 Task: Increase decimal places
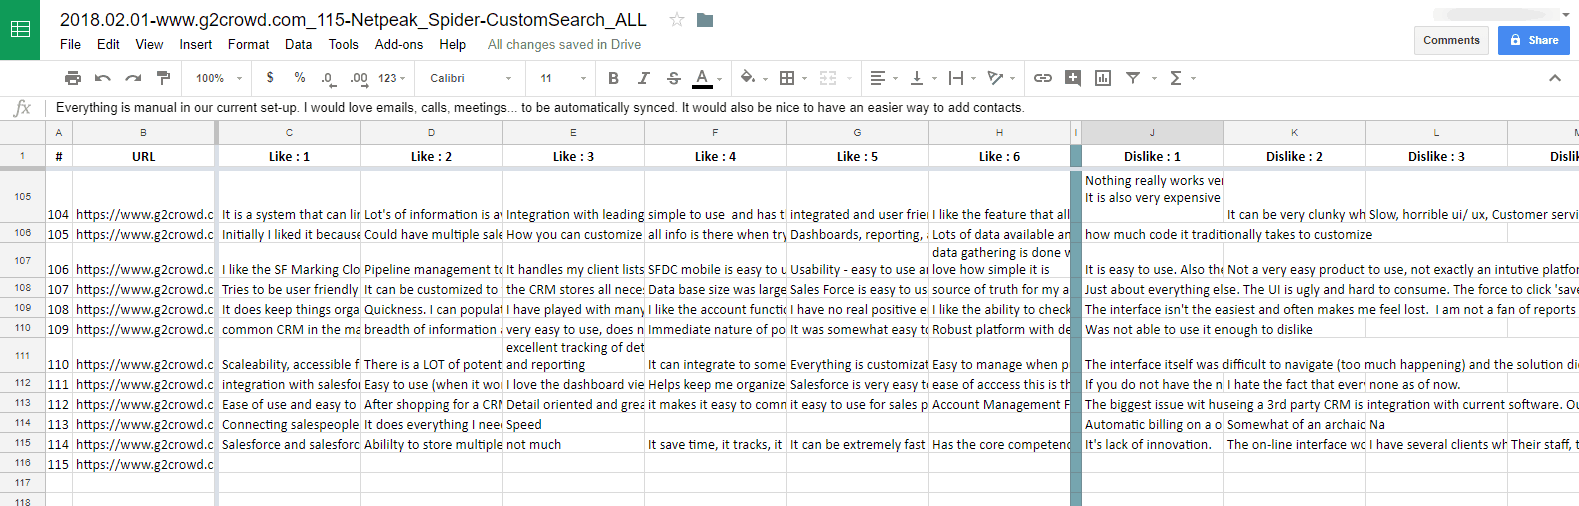coord(359,78)
